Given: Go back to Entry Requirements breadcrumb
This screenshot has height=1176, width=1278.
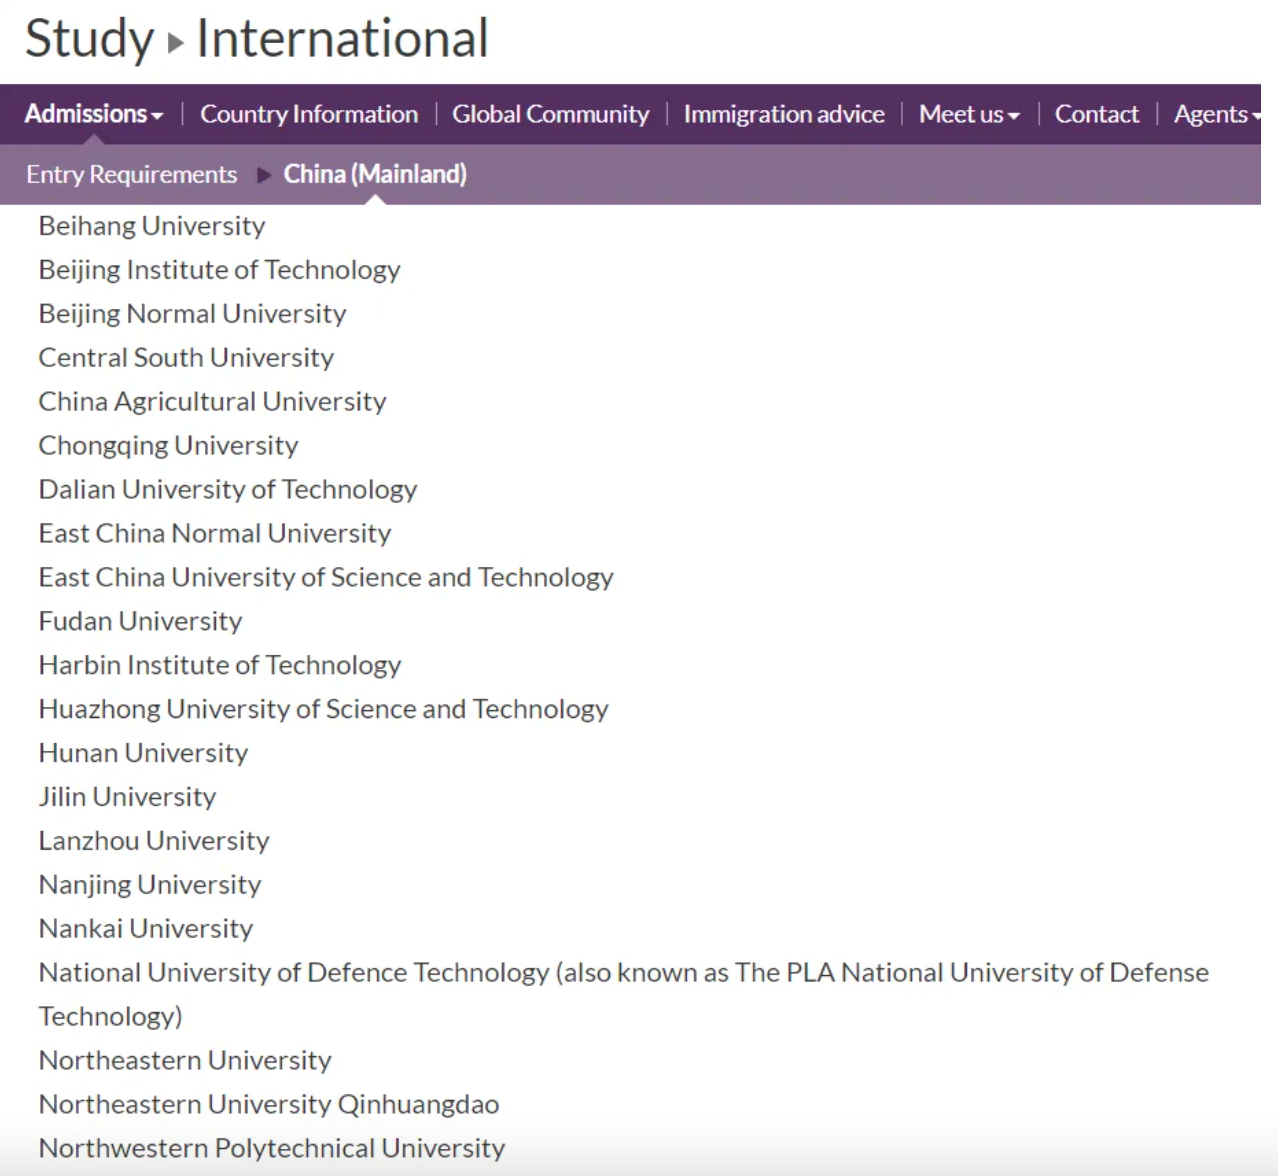Looking at the screenshot, I should [x=131, y=174].
